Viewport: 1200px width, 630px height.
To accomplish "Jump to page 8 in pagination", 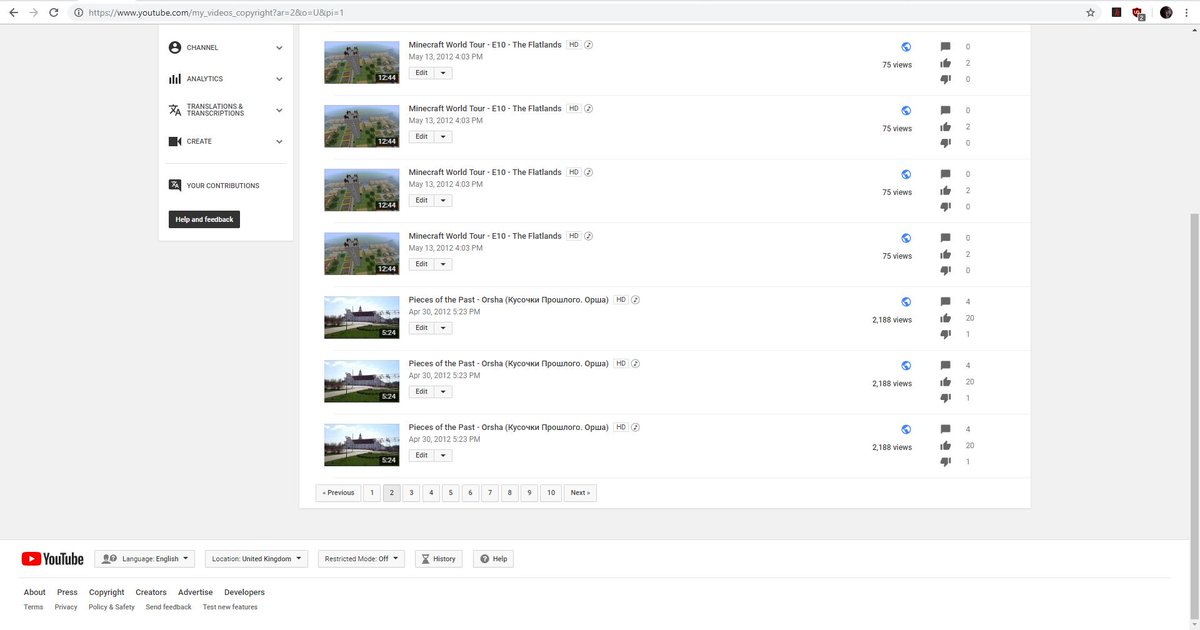I will click(509, 492).
